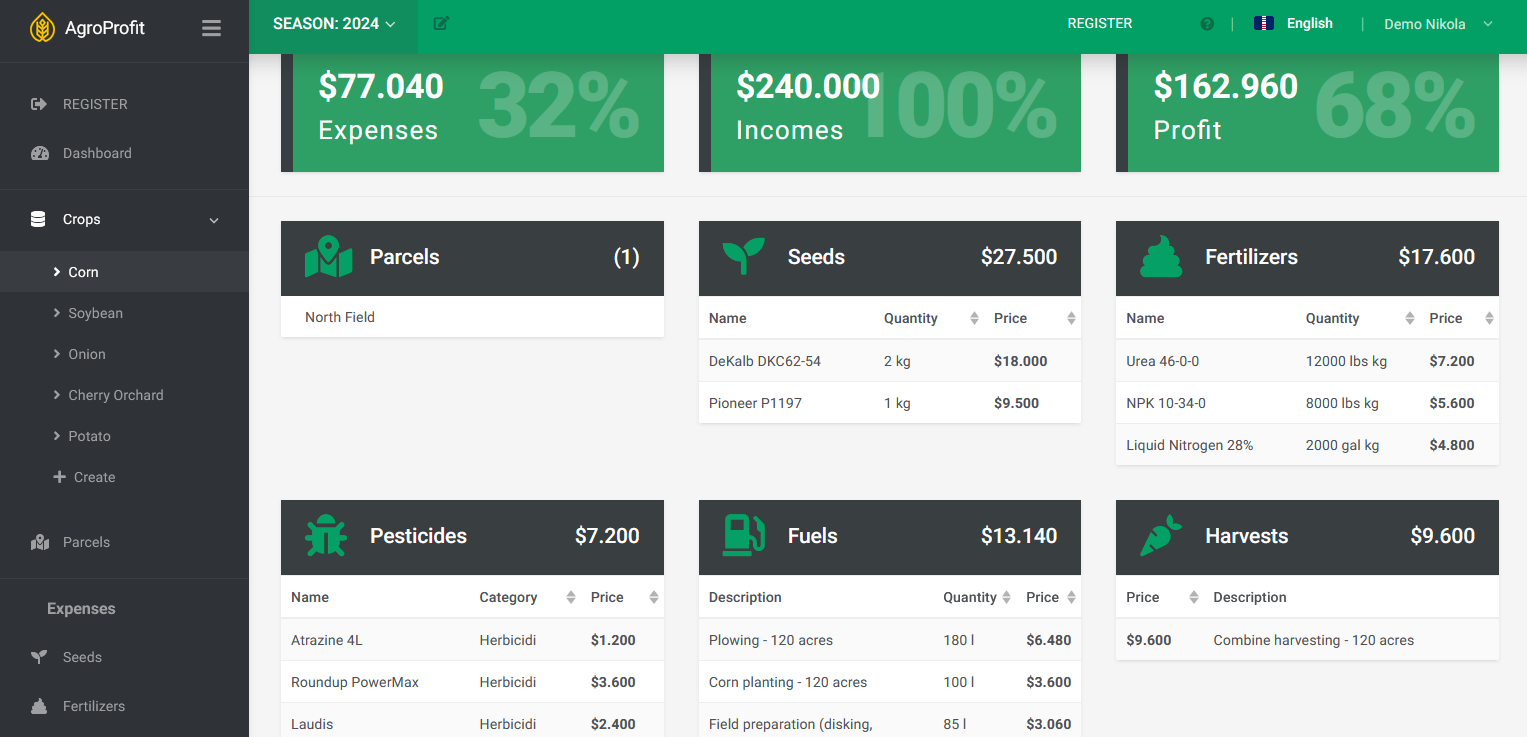Viewport: 1527px width, 737px height.
Task: Click the REGISTER link in top bar
Action: [x=1099, y=24]
